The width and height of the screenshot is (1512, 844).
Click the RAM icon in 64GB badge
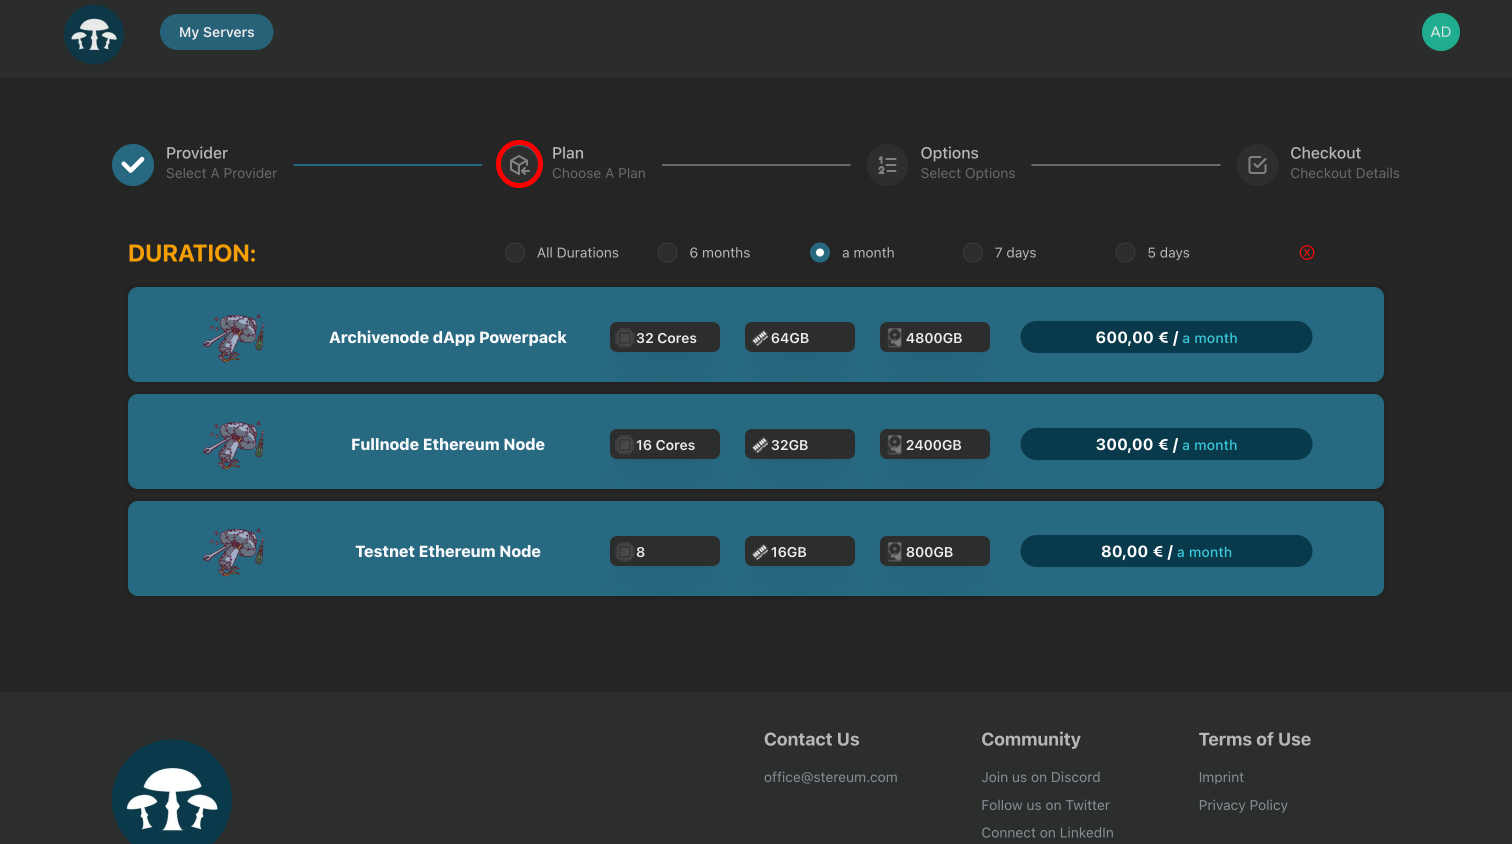[x=760, y=338]
